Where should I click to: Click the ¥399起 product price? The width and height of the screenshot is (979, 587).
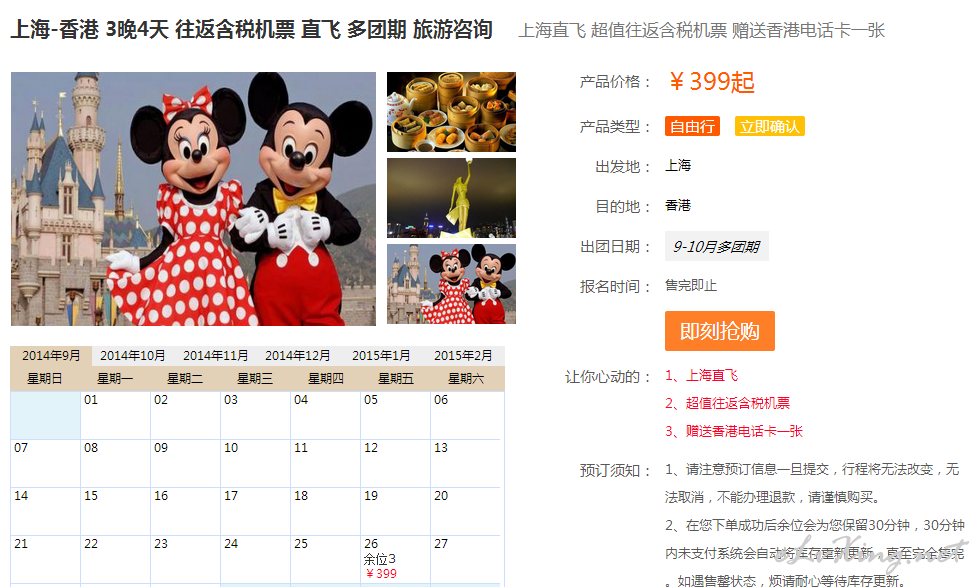pos(711,82)
